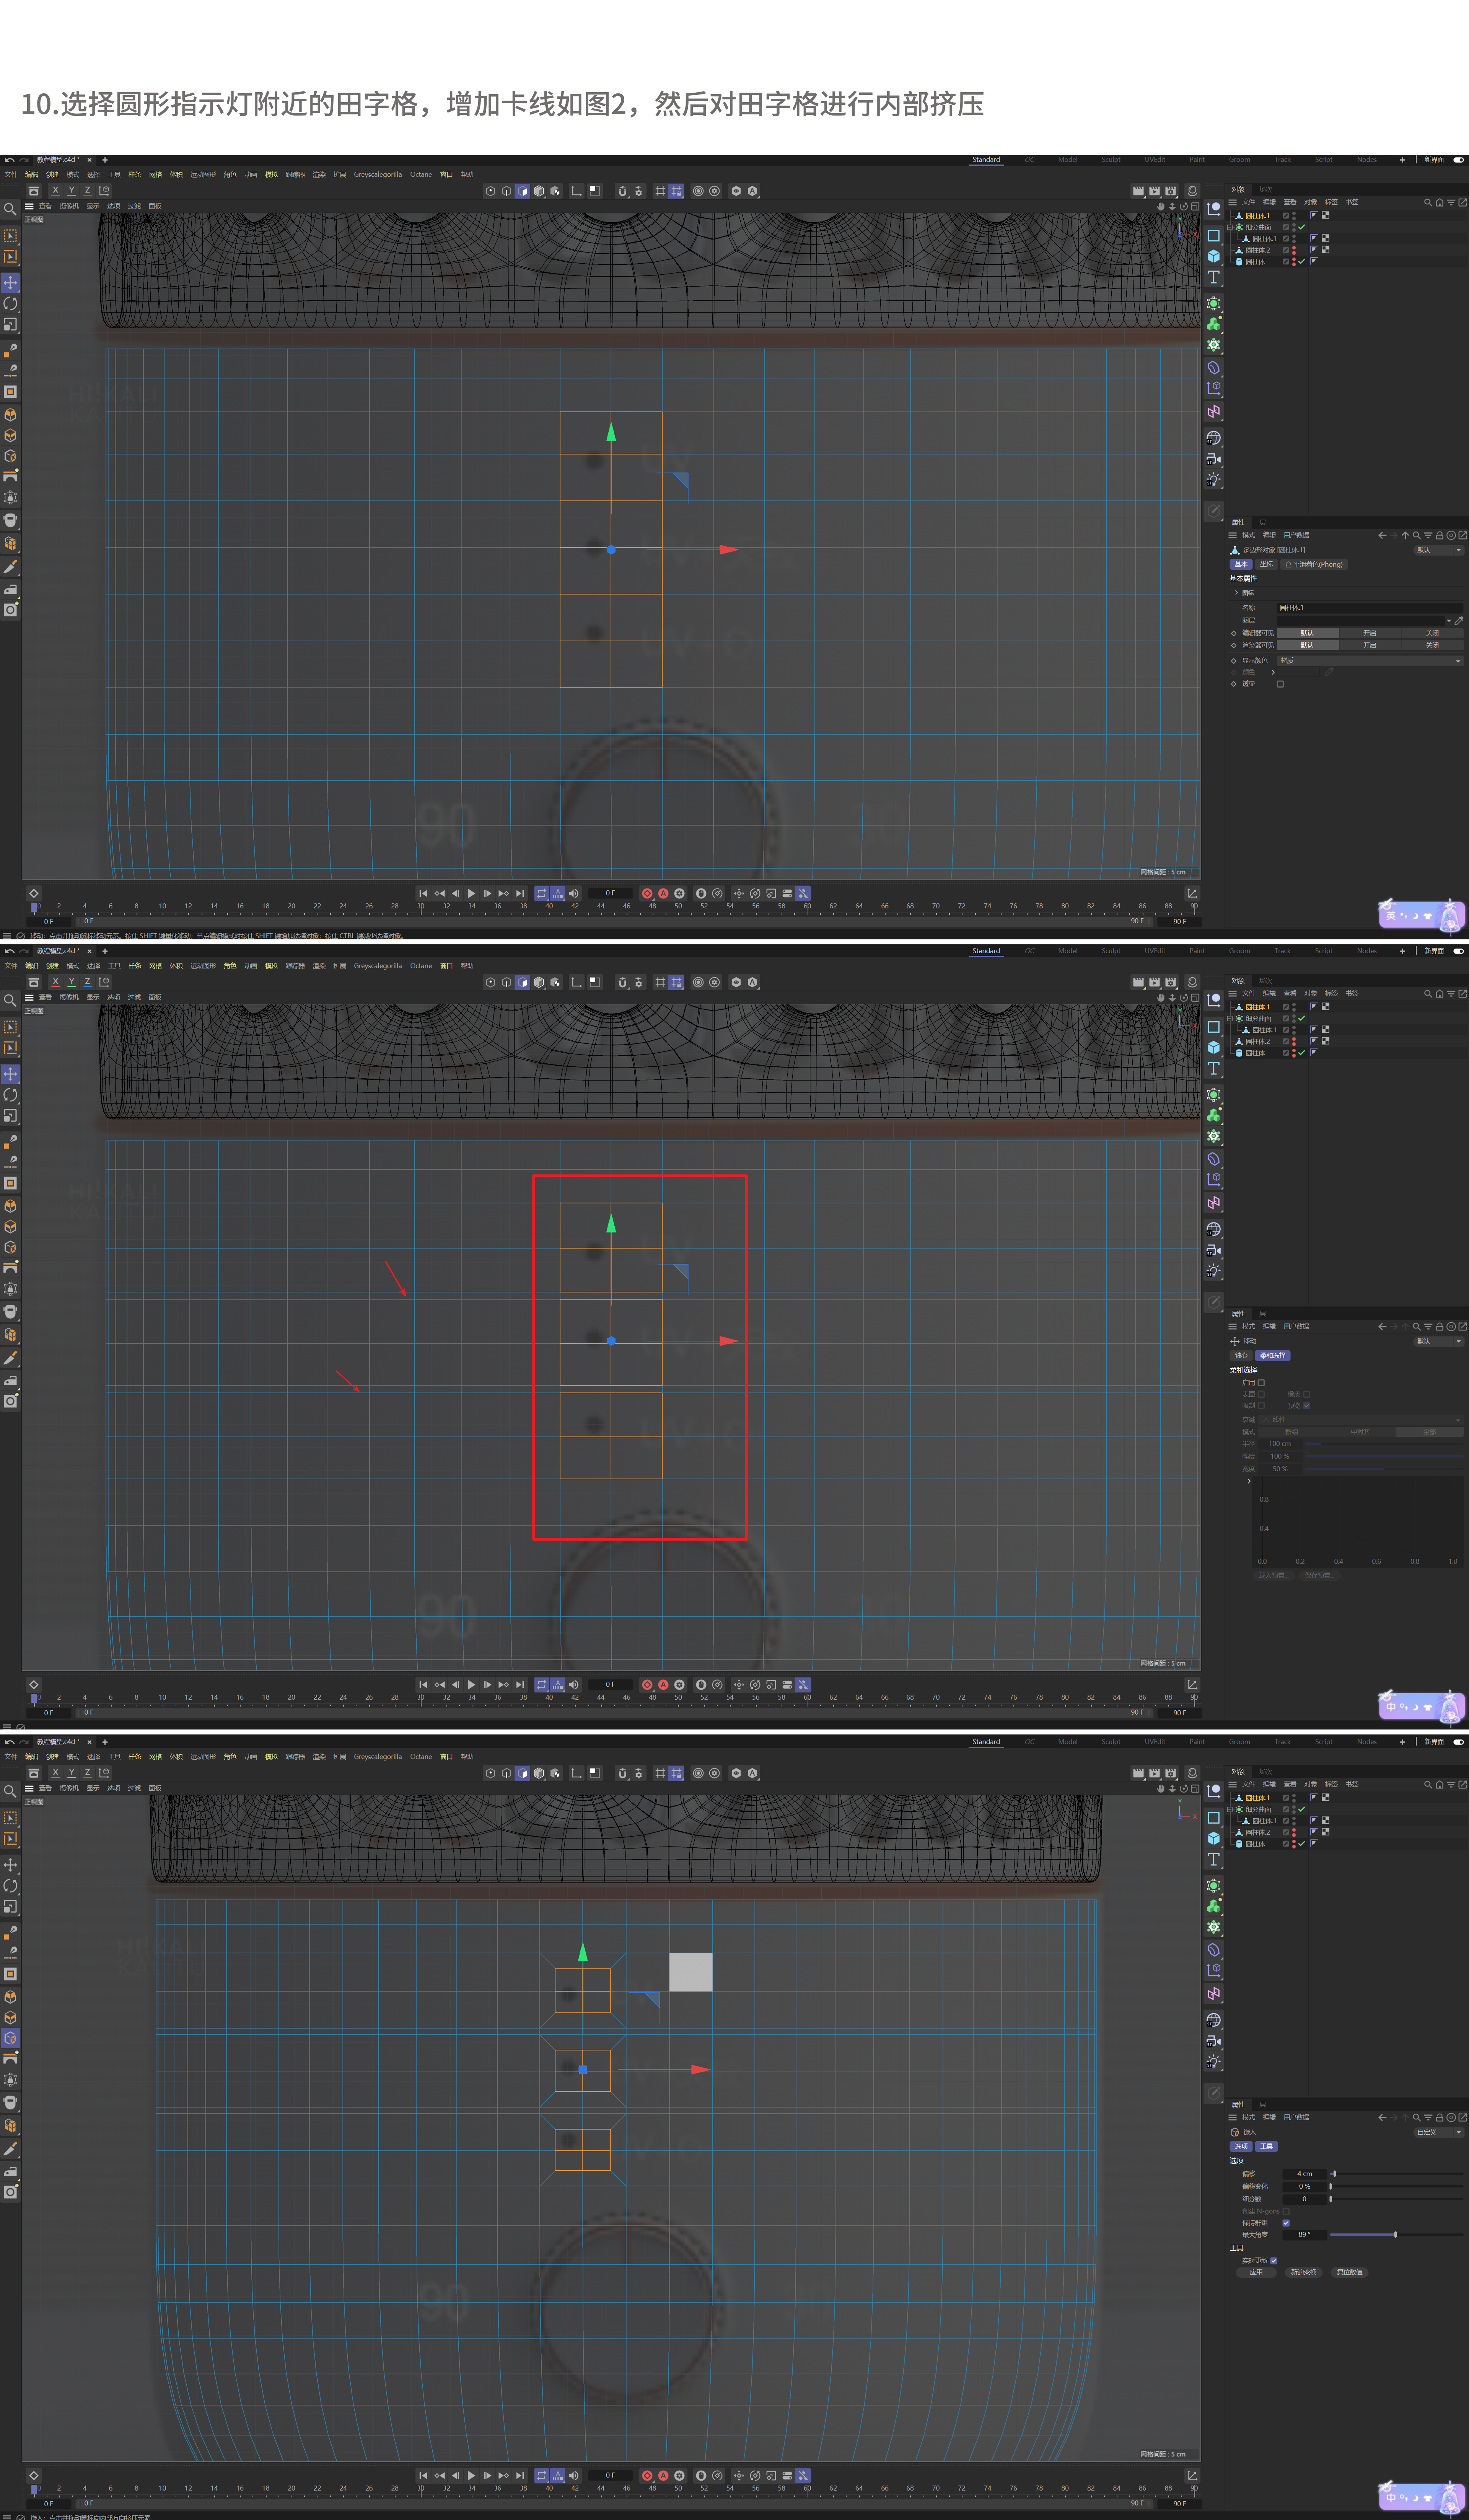Enable the 透显 checkbox
The image size is (1469, 2520).
[x=1280, y=684]
